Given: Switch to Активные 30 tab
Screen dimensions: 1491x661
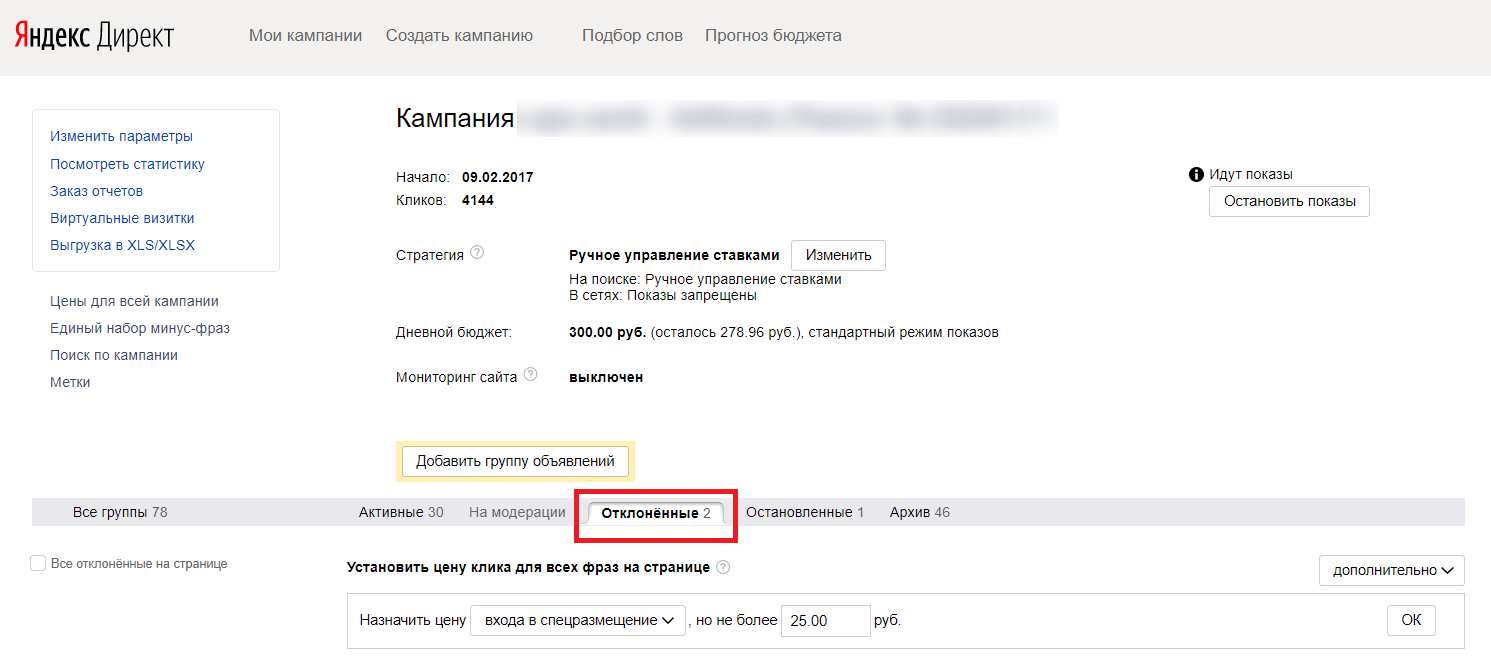Looking at the screenshot, I should pos(400,512).
